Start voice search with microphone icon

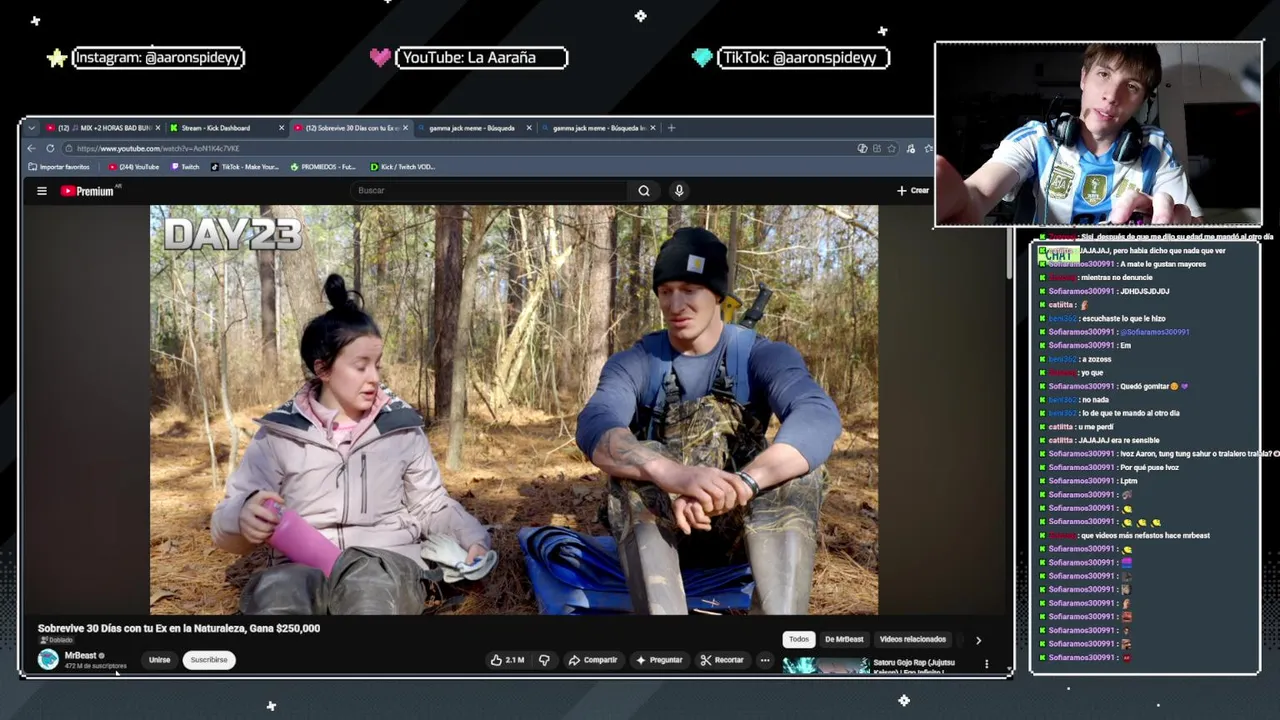(x=679, y=191)
